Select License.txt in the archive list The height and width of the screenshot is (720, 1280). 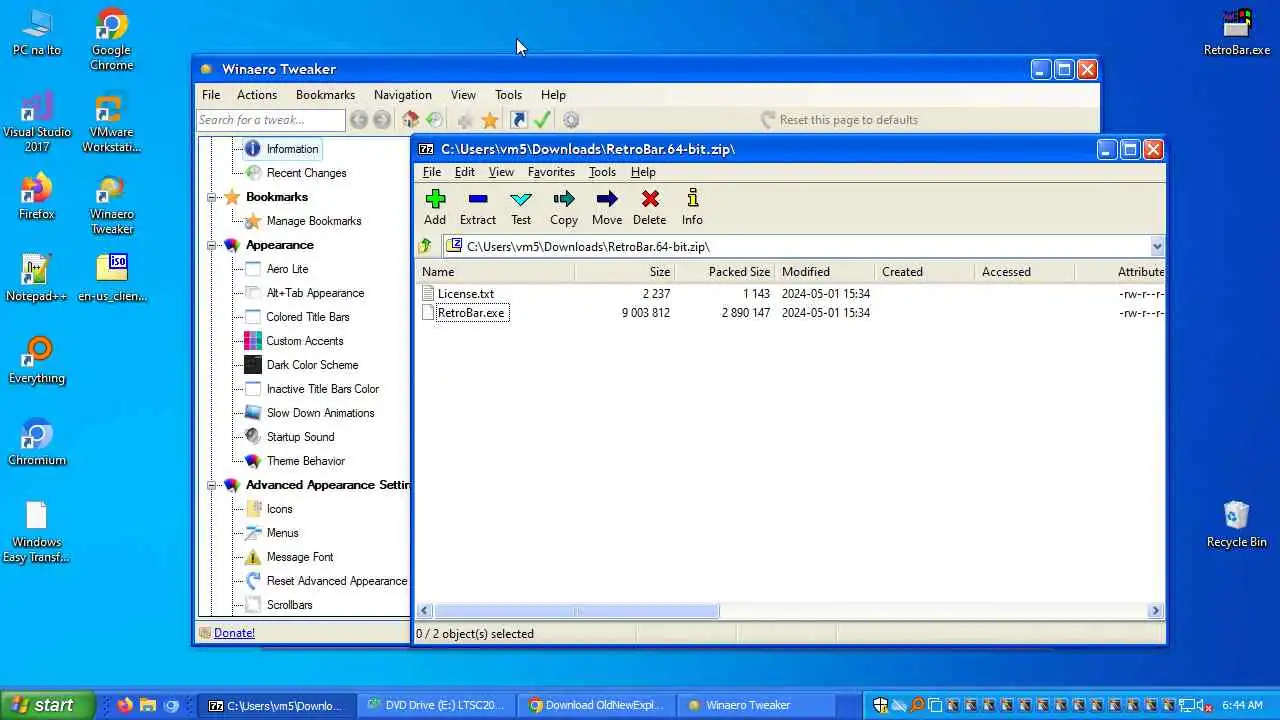coord(466,294)
